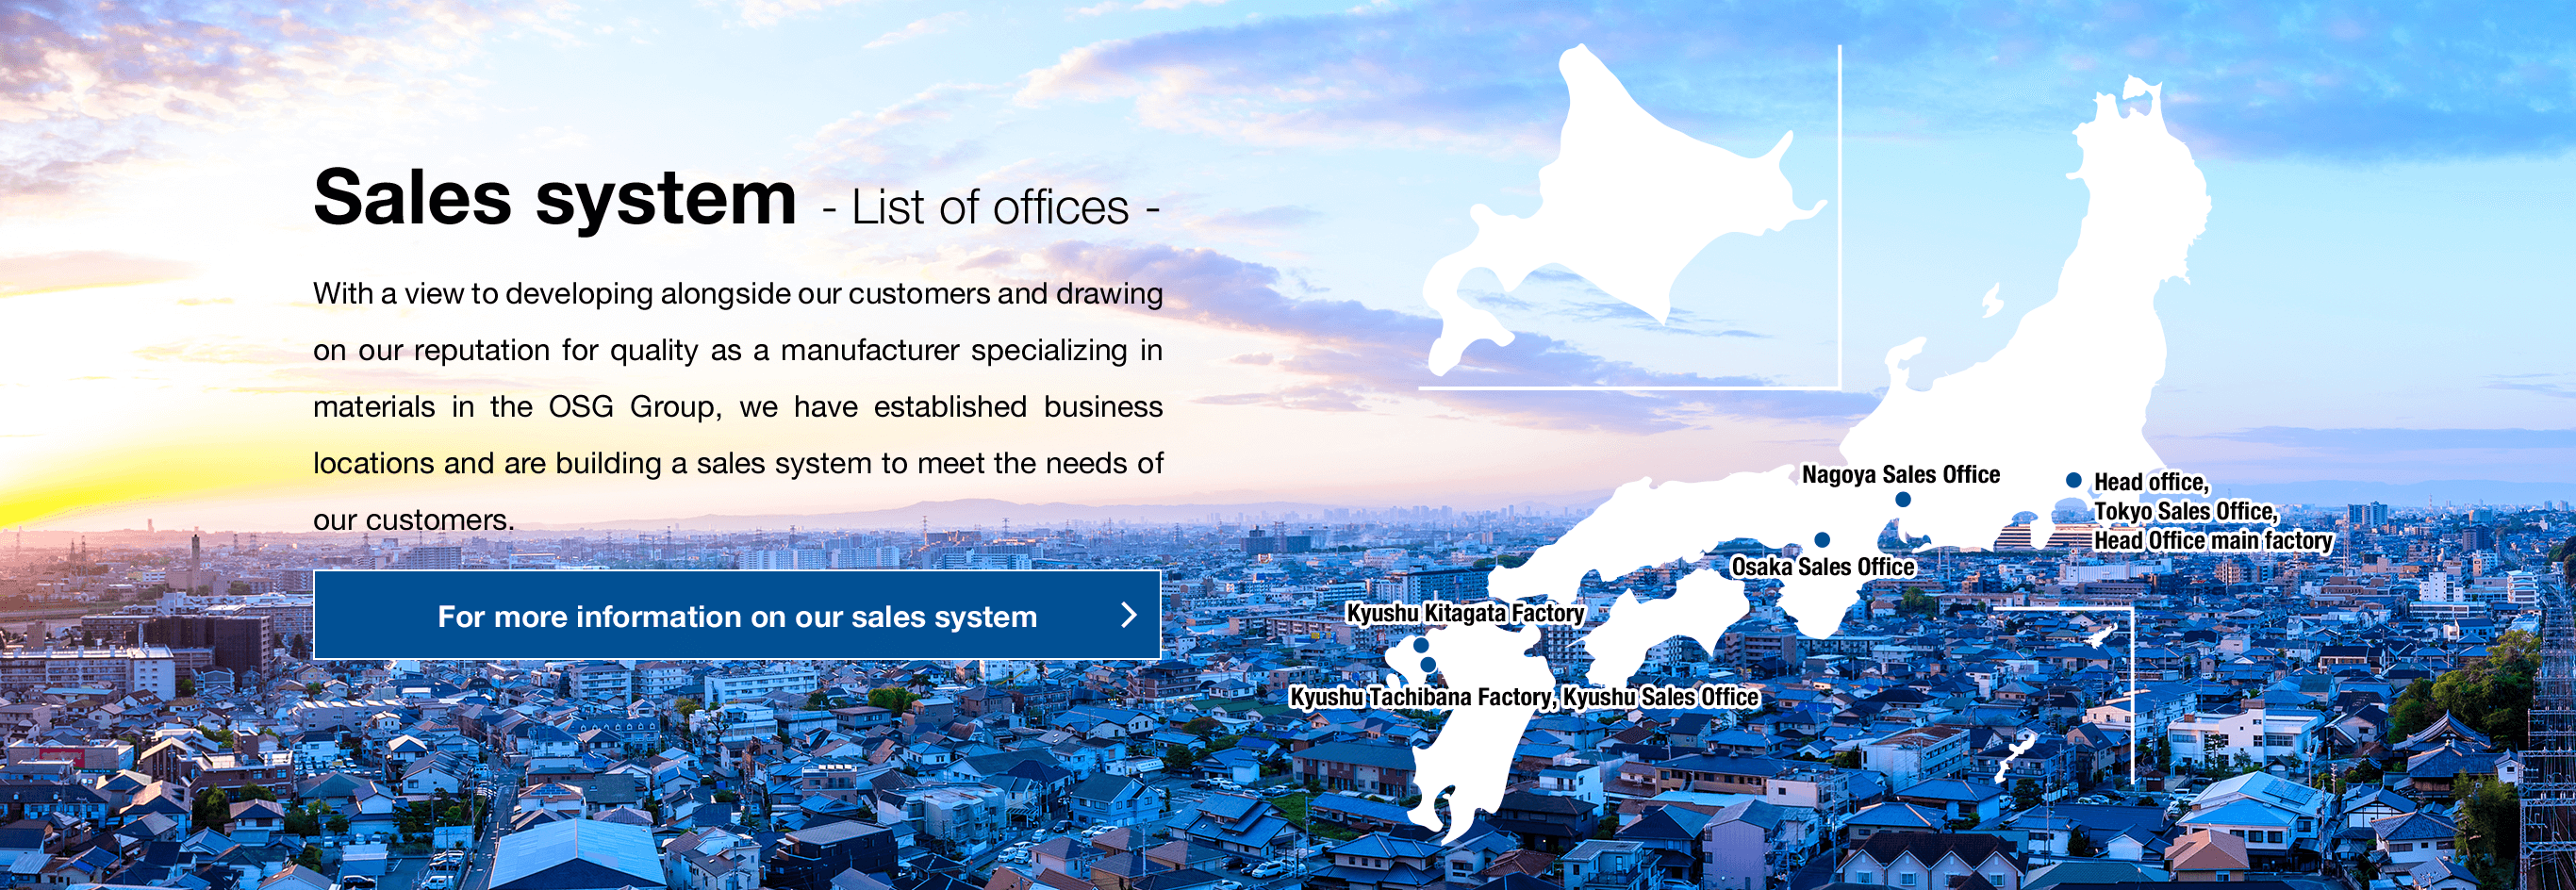Click the chevron arrow on the blue button
Screen dimensions: 2576x890
tap(1129, 615)
